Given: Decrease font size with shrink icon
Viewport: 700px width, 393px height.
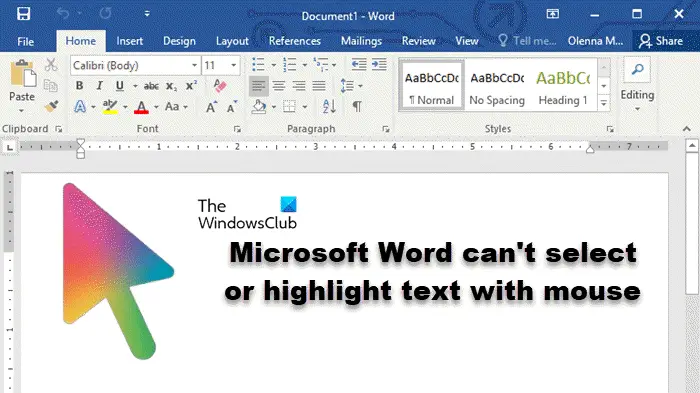Looking at the screenshot, I should [231, 107].
